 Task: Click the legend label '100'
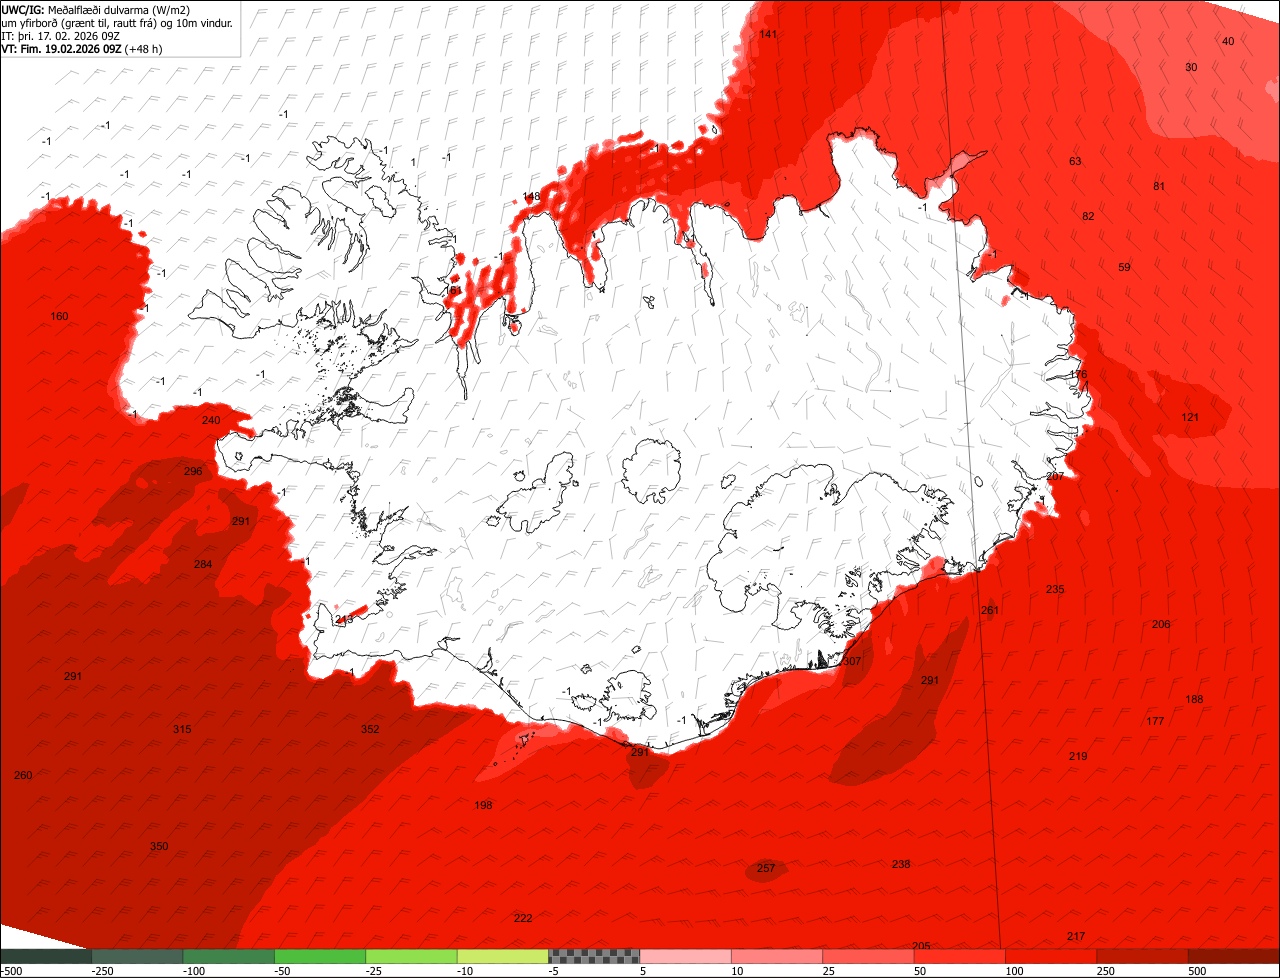(1015, 971)
